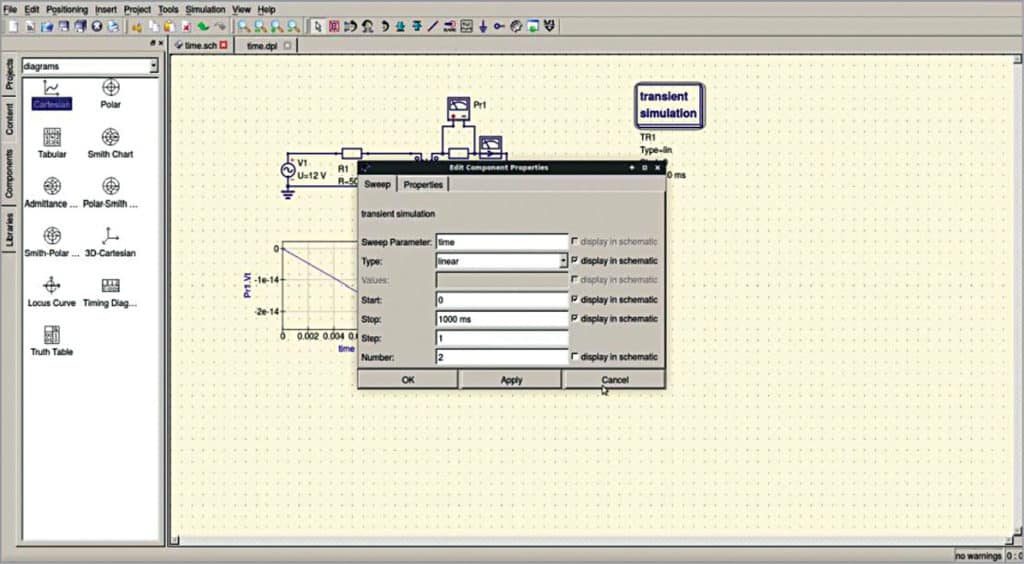Click Cancel in the properties dialog
Image resolution: width=1024 pixels, height=564 pixels.
click(x=614, y=380)
